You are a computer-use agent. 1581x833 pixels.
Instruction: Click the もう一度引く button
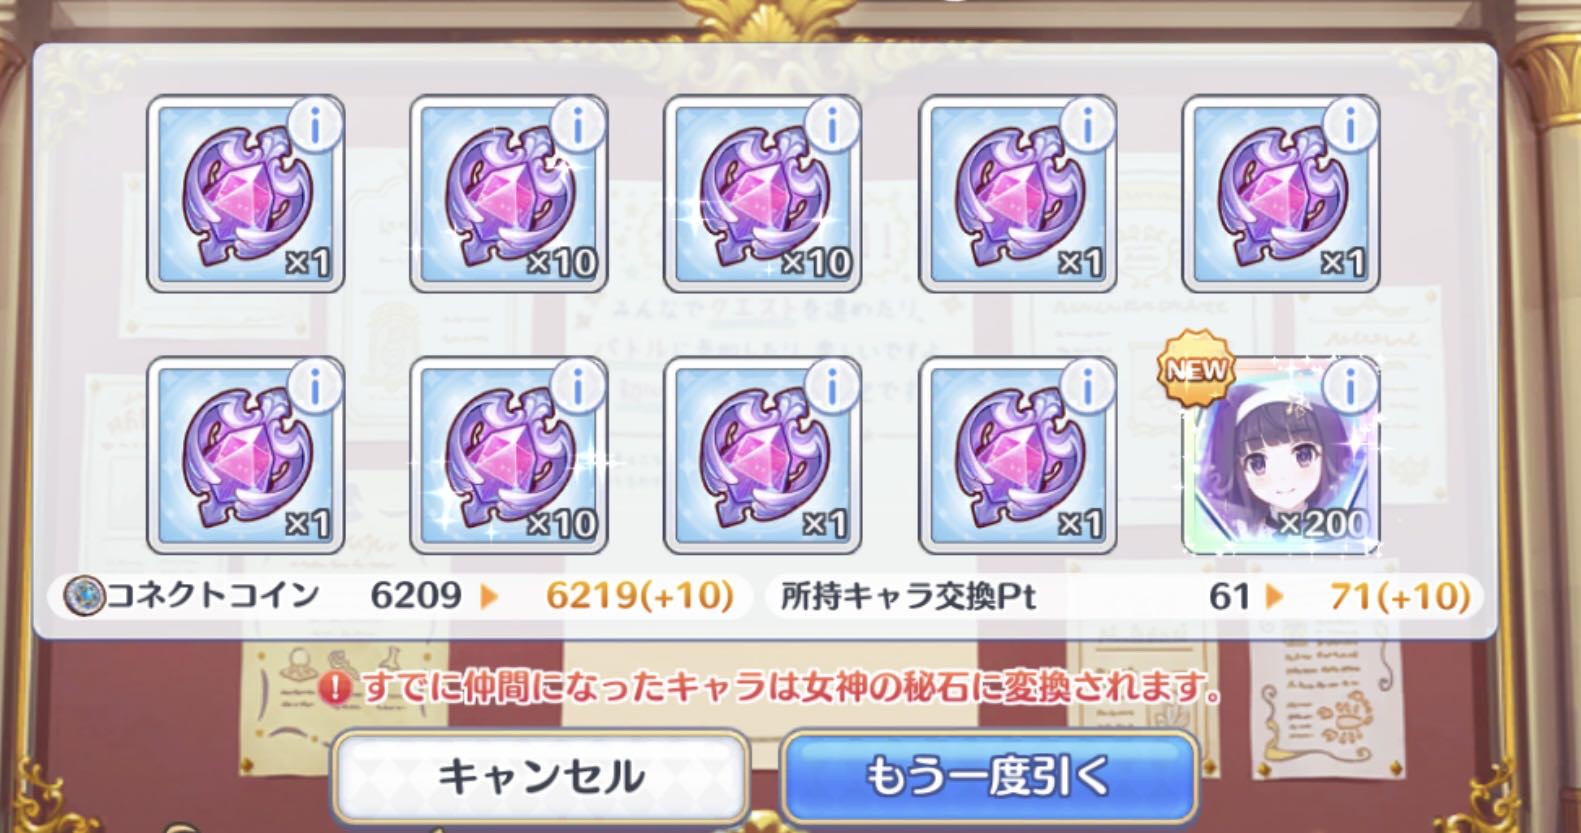pyautogui.click(x=988, y=776)
